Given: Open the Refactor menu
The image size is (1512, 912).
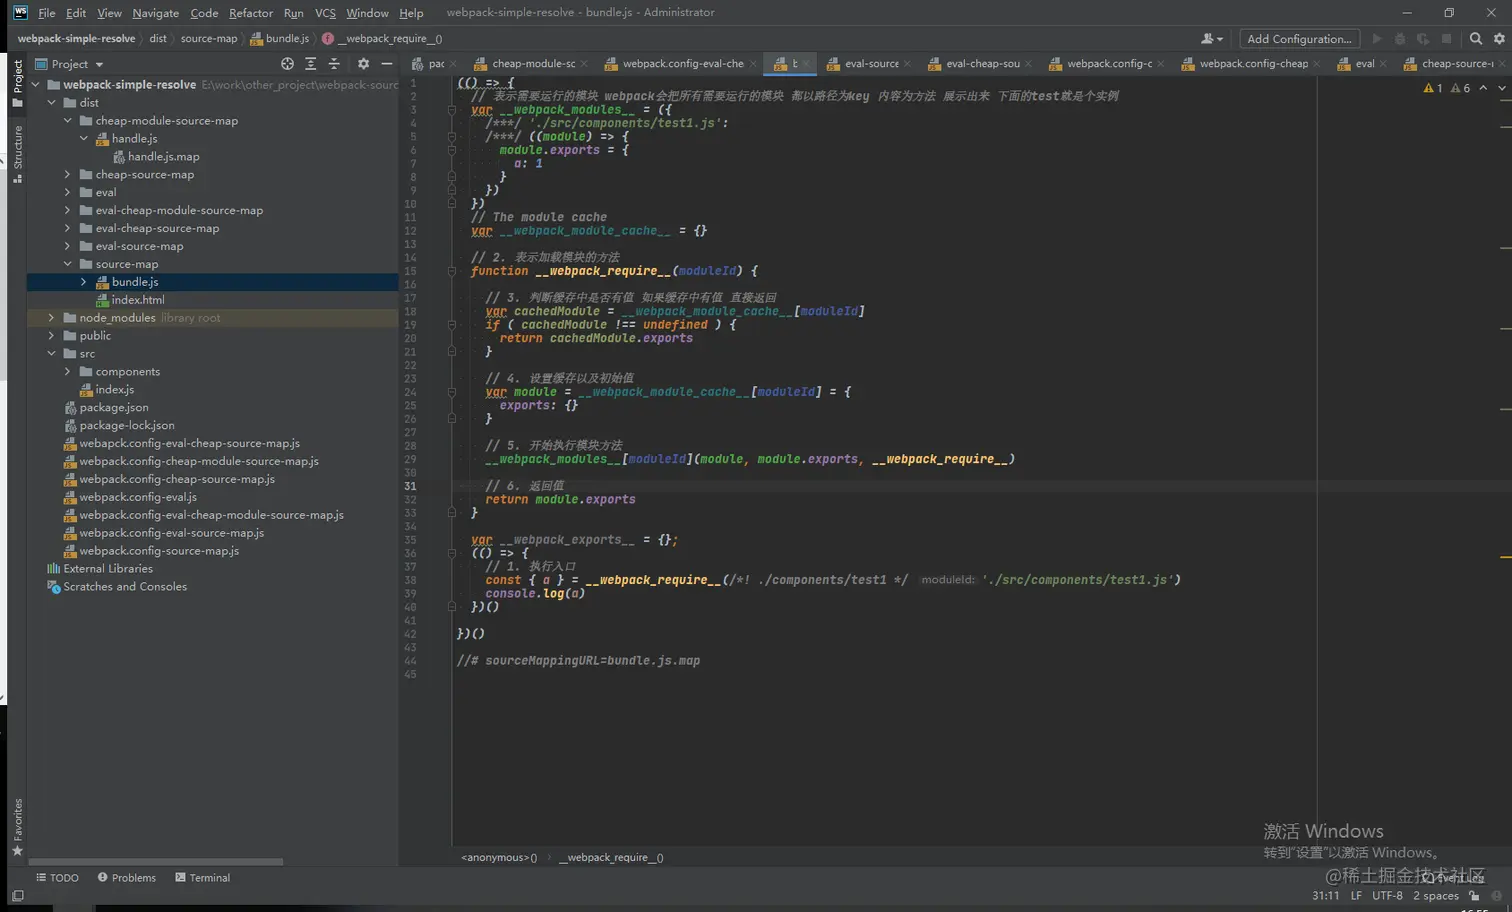Looking at the screenshot, I should [x=250, y=13].
